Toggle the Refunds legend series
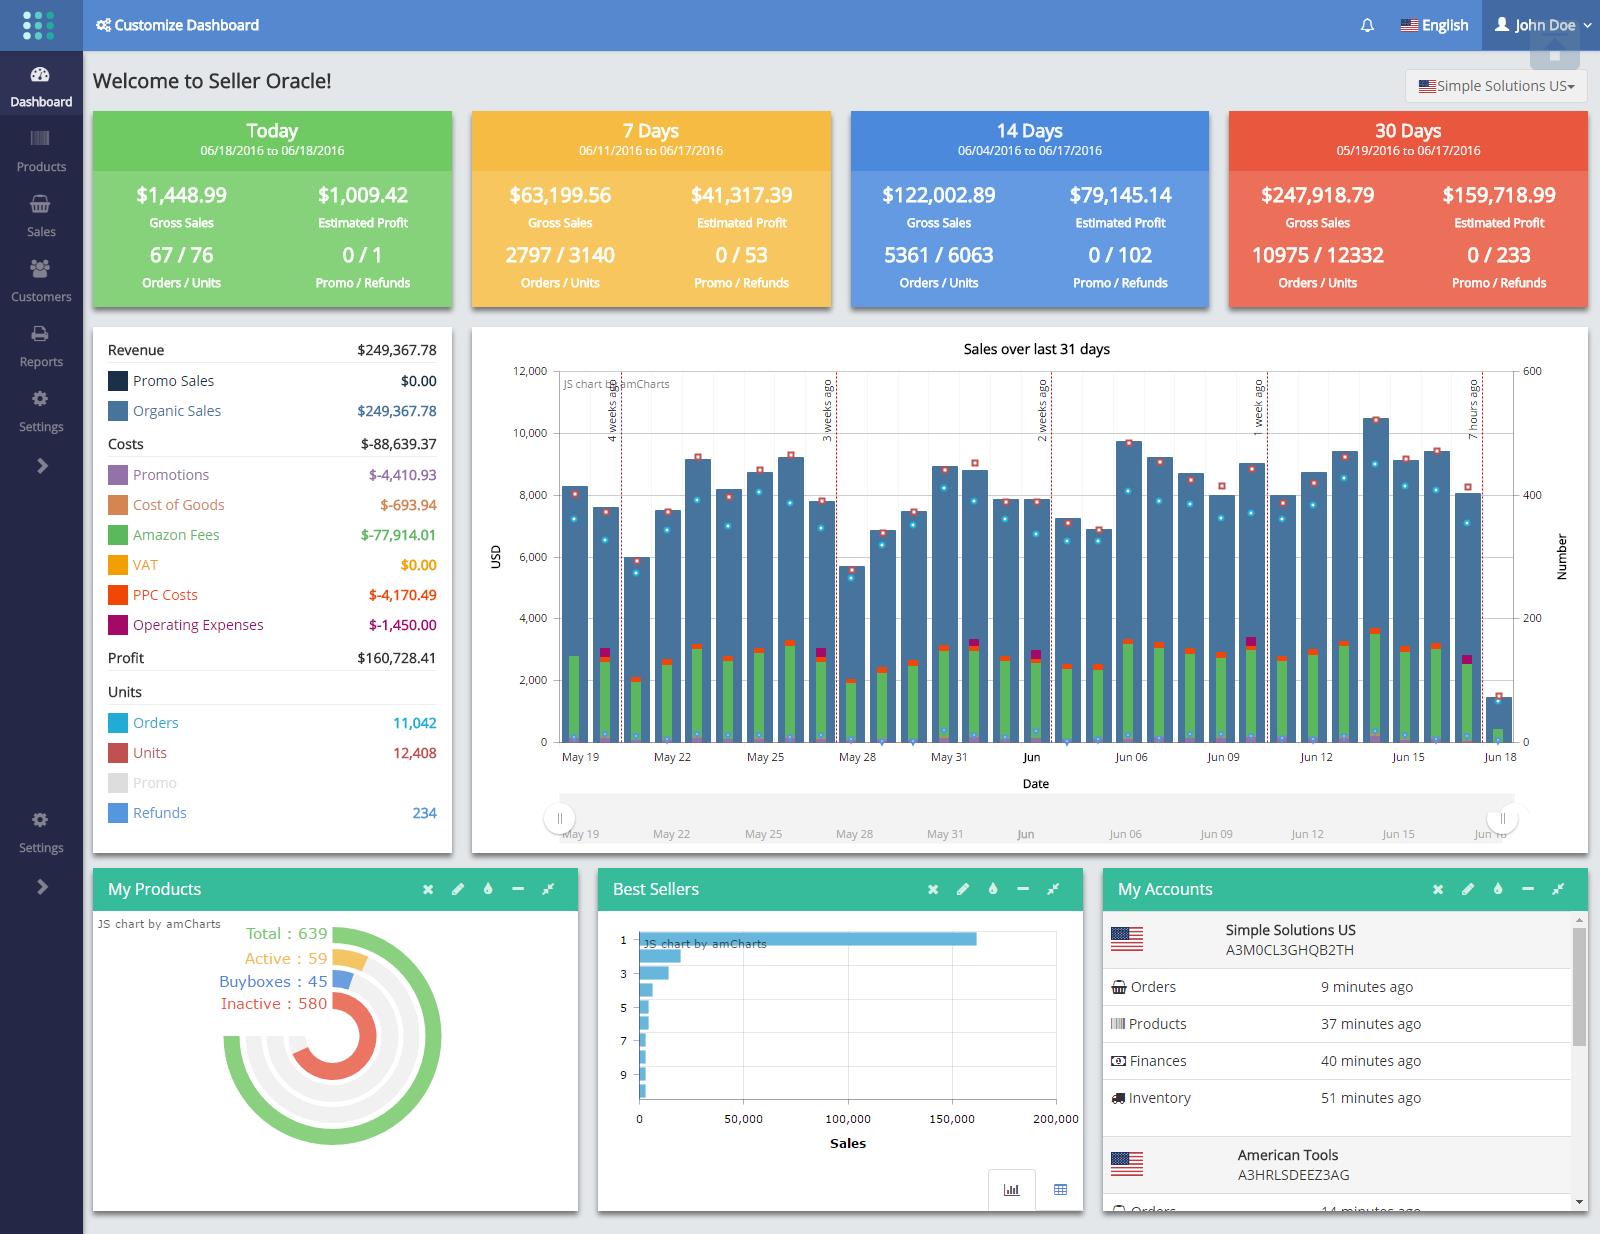 [x=147, y=813]
